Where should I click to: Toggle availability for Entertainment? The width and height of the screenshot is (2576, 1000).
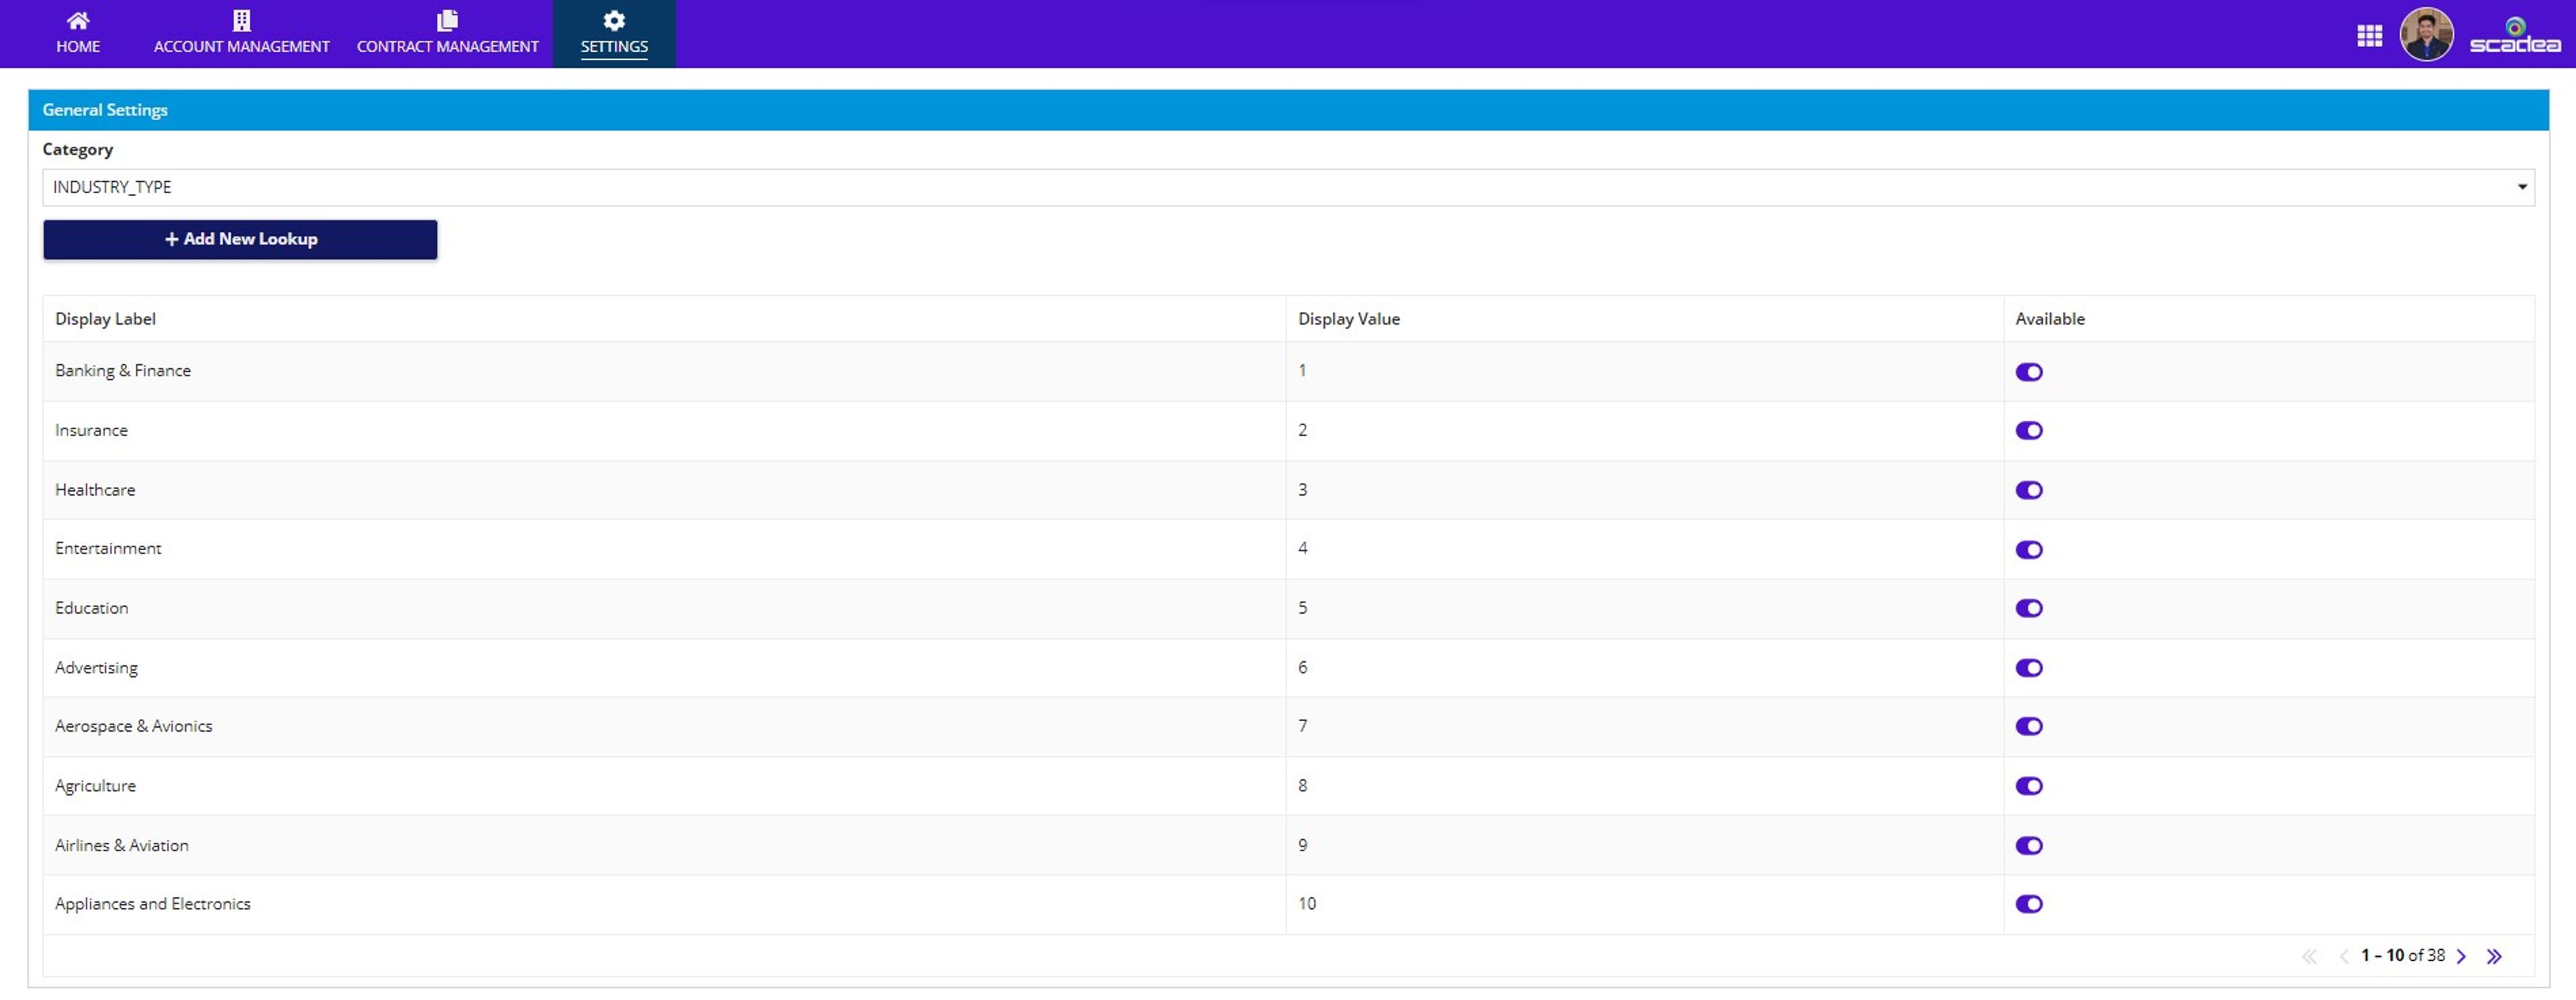(x=2029, y=550)
